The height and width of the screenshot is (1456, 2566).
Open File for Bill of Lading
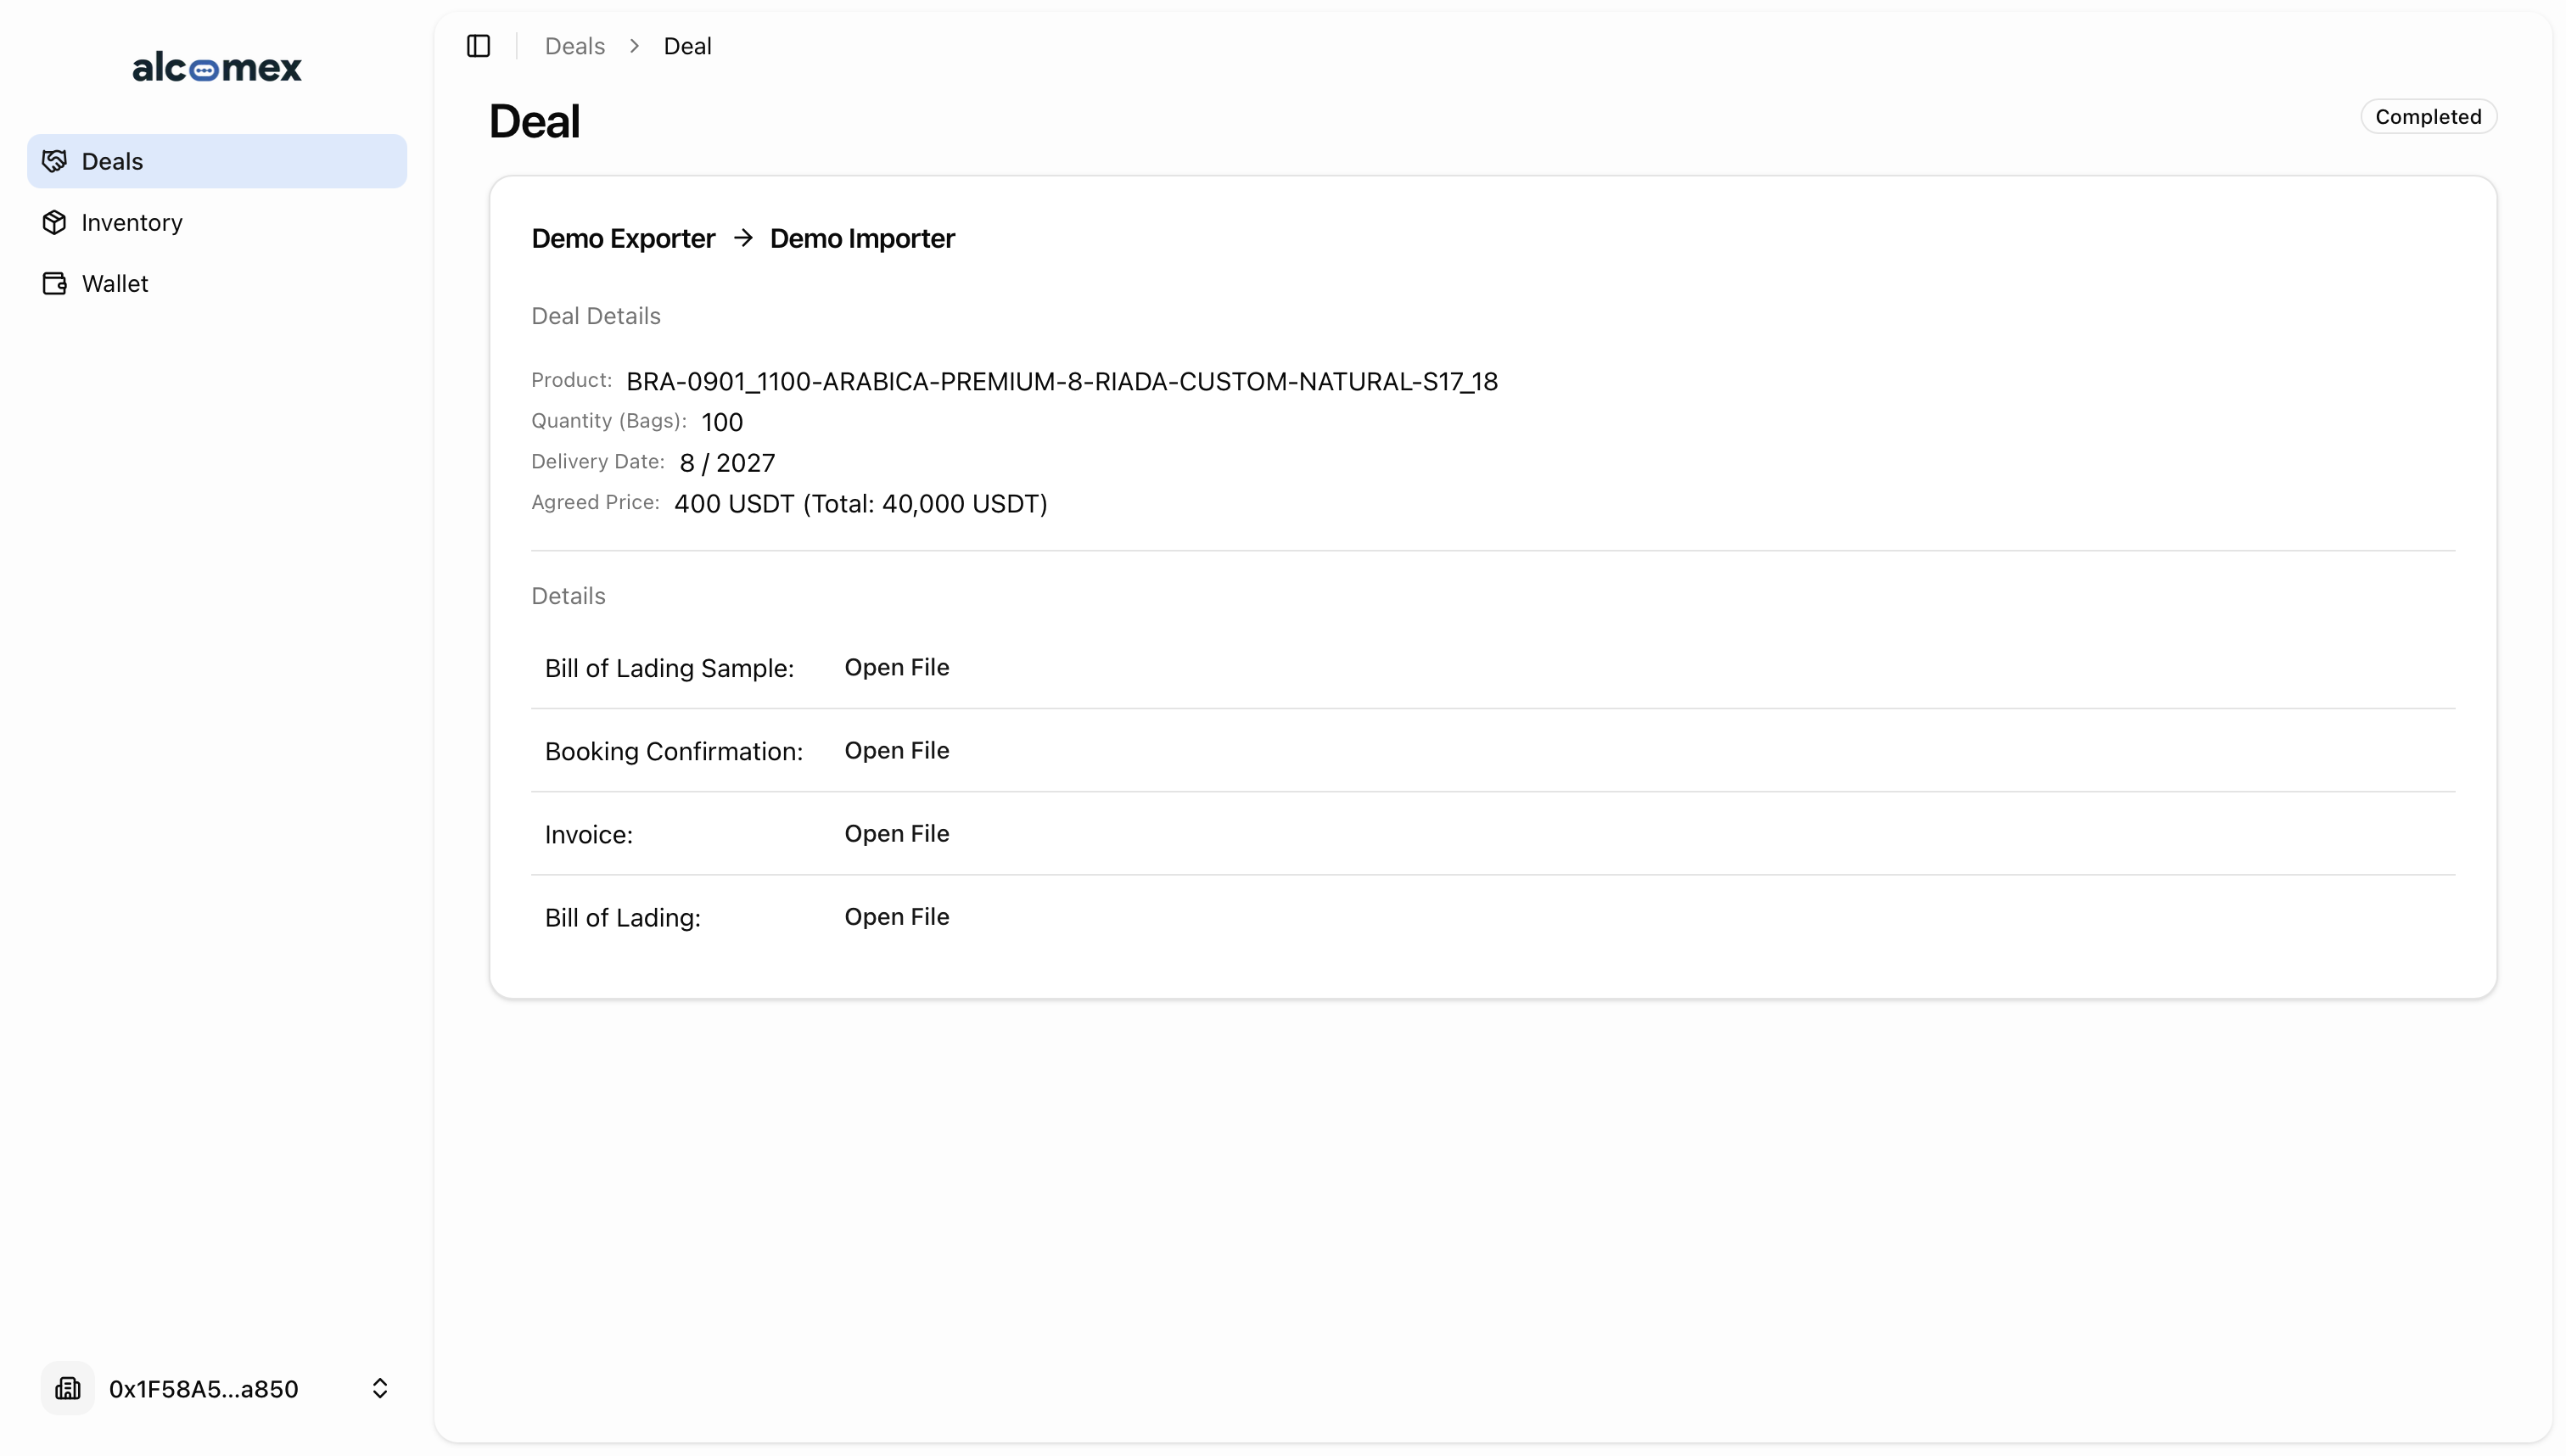pos(897,916)
